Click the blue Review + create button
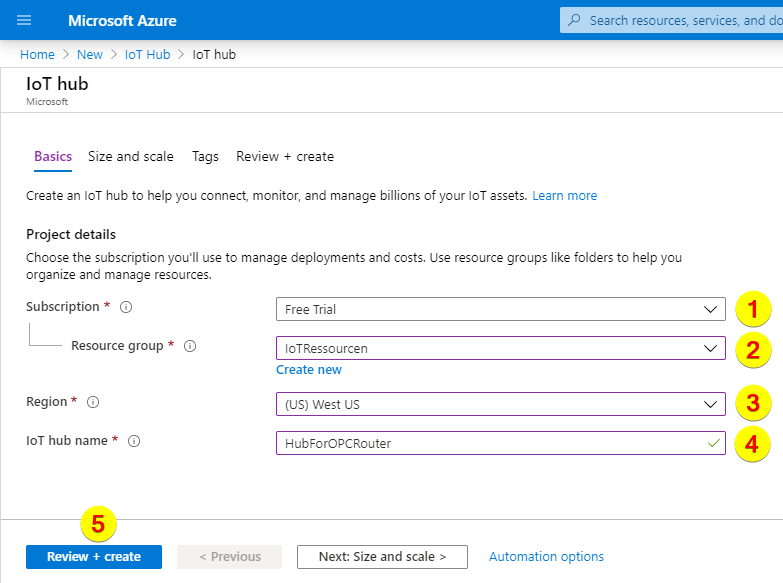 coord(94,557)
